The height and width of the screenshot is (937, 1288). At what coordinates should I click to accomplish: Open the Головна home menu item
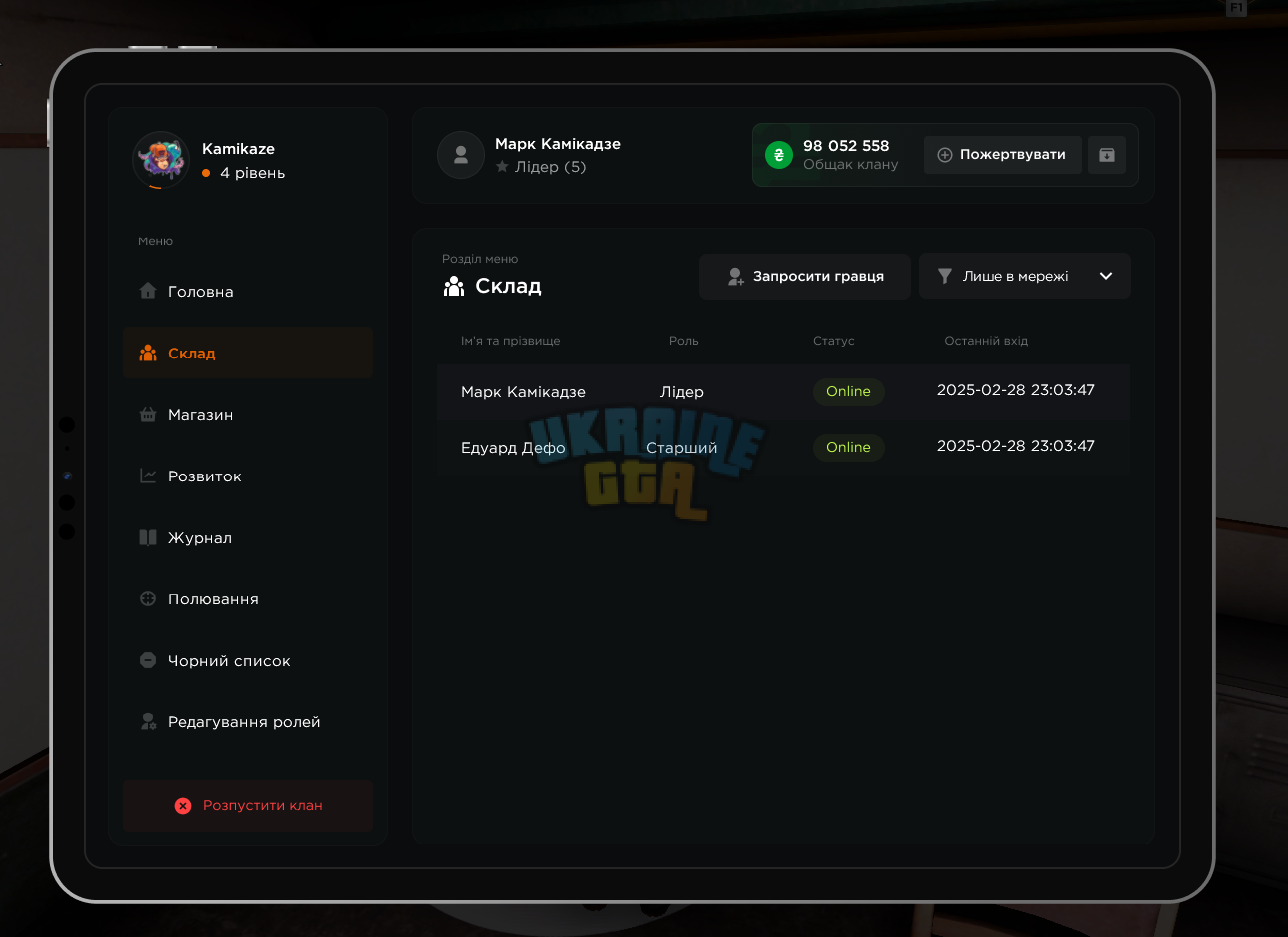click(248, 292)
